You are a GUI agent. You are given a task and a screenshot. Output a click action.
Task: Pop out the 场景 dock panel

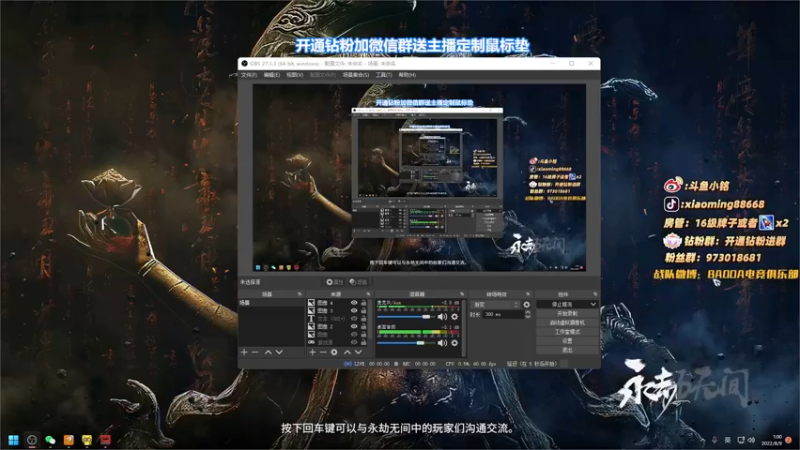[299, 294]
